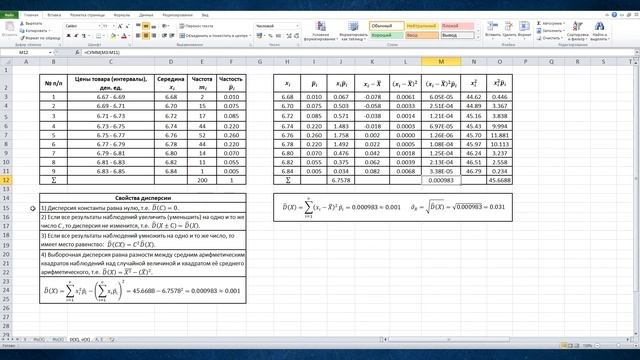Viewport: 640px width, 360px height.
Task: Open the Fill (Заполнить) dropdown
Action: pyautogui.click(x=551, y=31)
